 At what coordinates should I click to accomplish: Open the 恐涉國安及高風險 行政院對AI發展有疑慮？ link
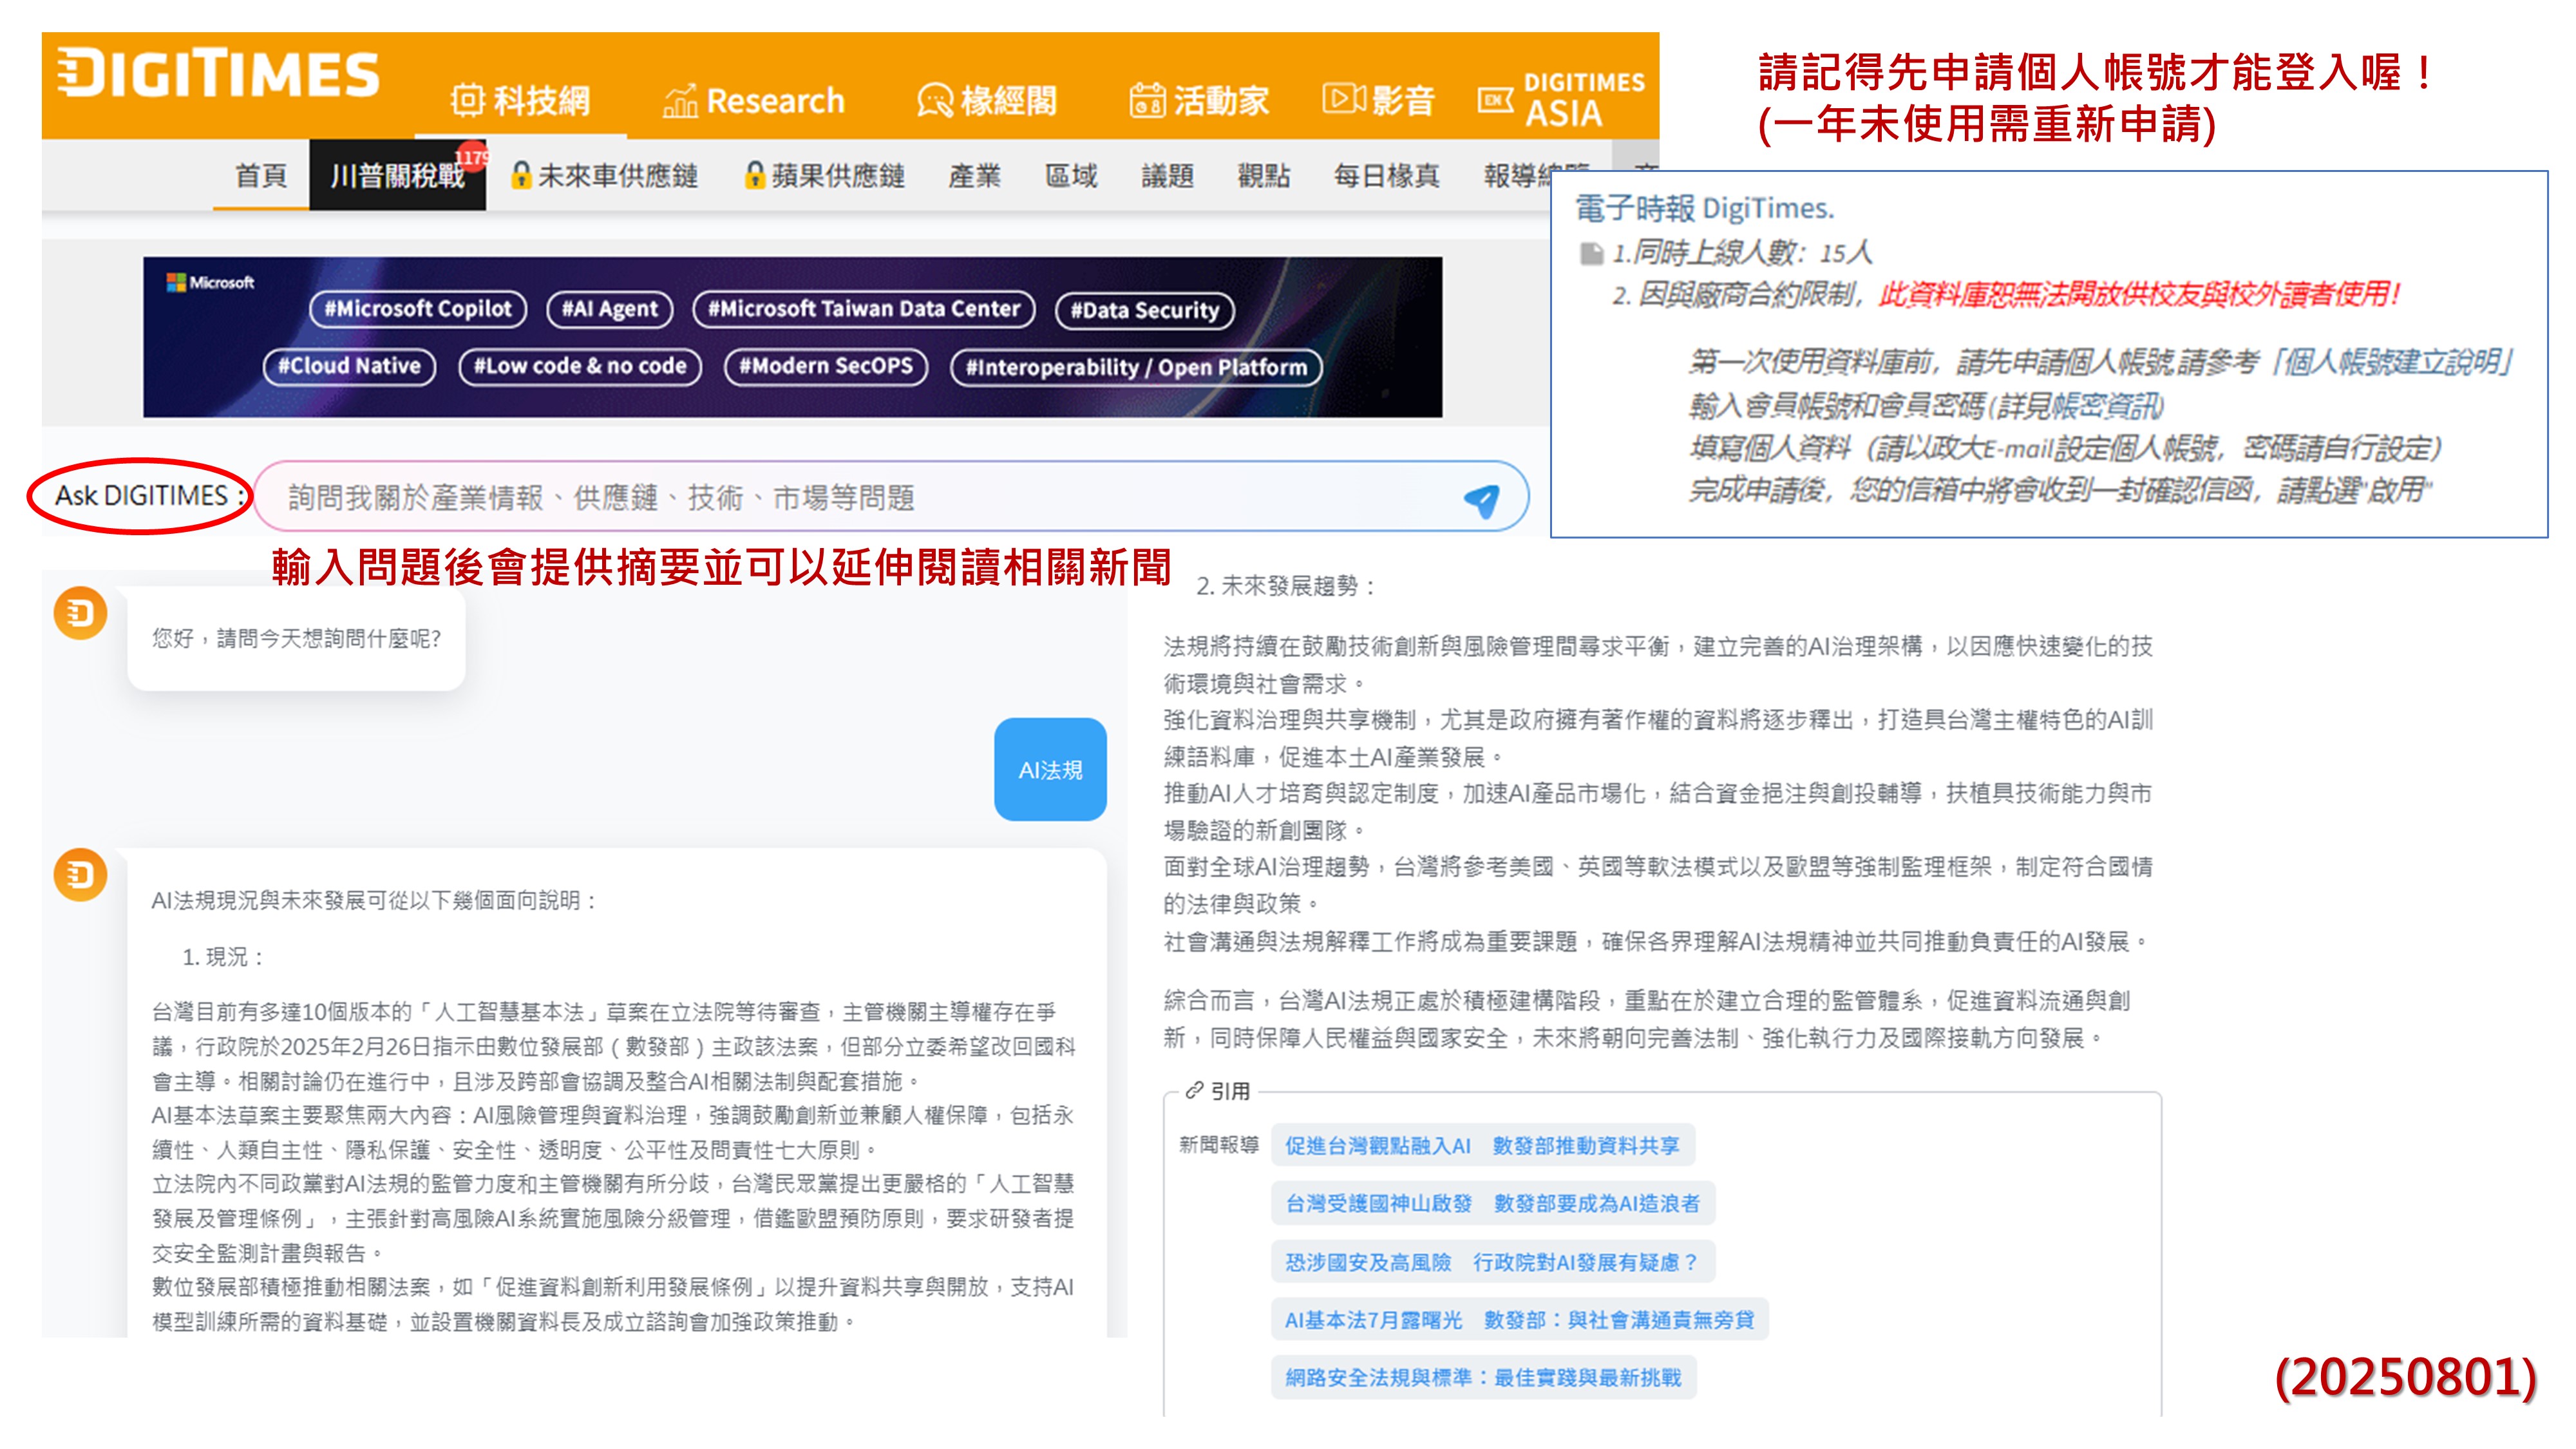[1492, 1262]
